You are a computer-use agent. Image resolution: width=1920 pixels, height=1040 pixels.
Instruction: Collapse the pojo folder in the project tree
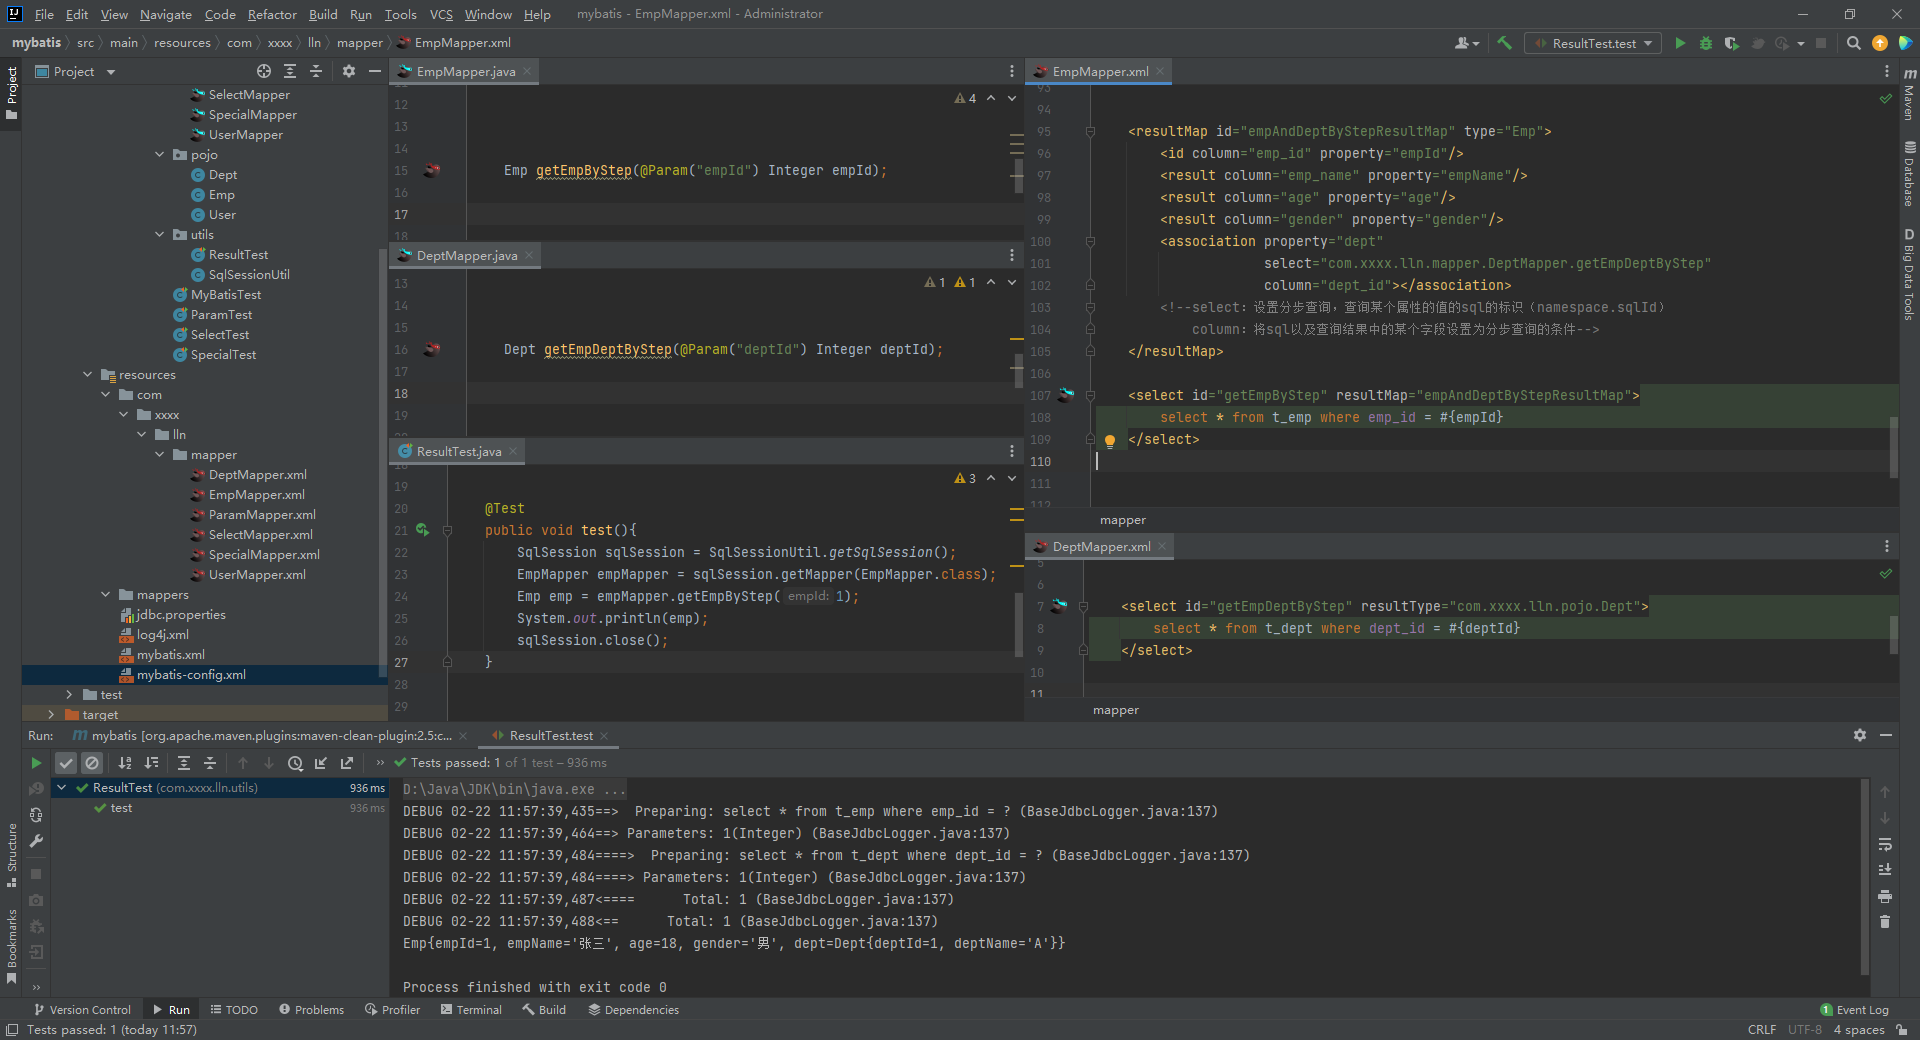click(160, 155)
